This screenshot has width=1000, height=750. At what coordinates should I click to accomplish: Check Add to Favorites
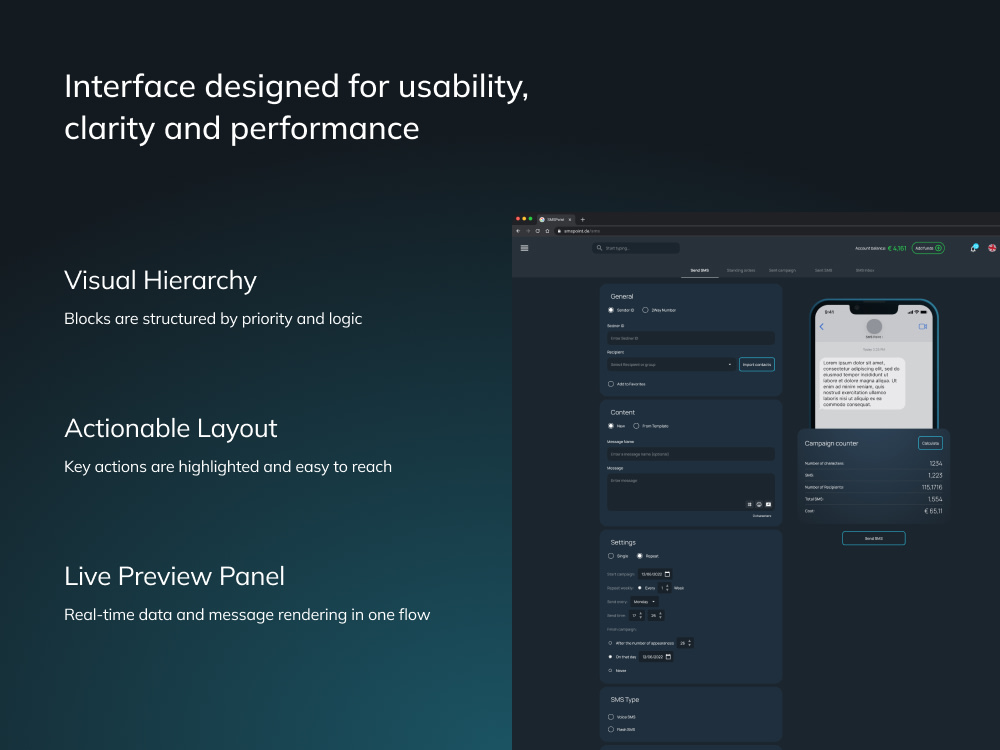point(611,384)
